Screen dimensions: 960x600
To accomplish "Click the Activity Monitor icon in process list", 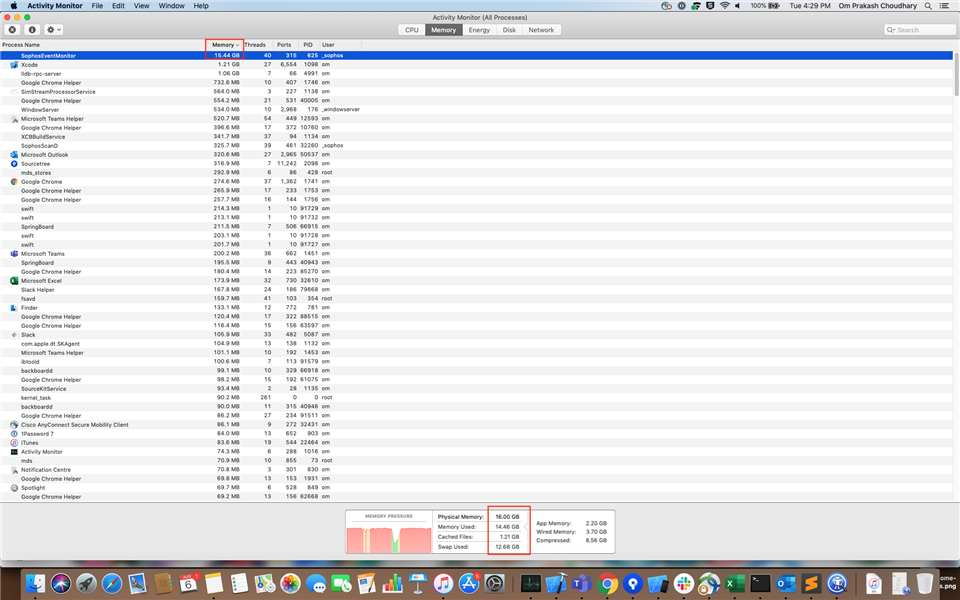I will (14, 451).
